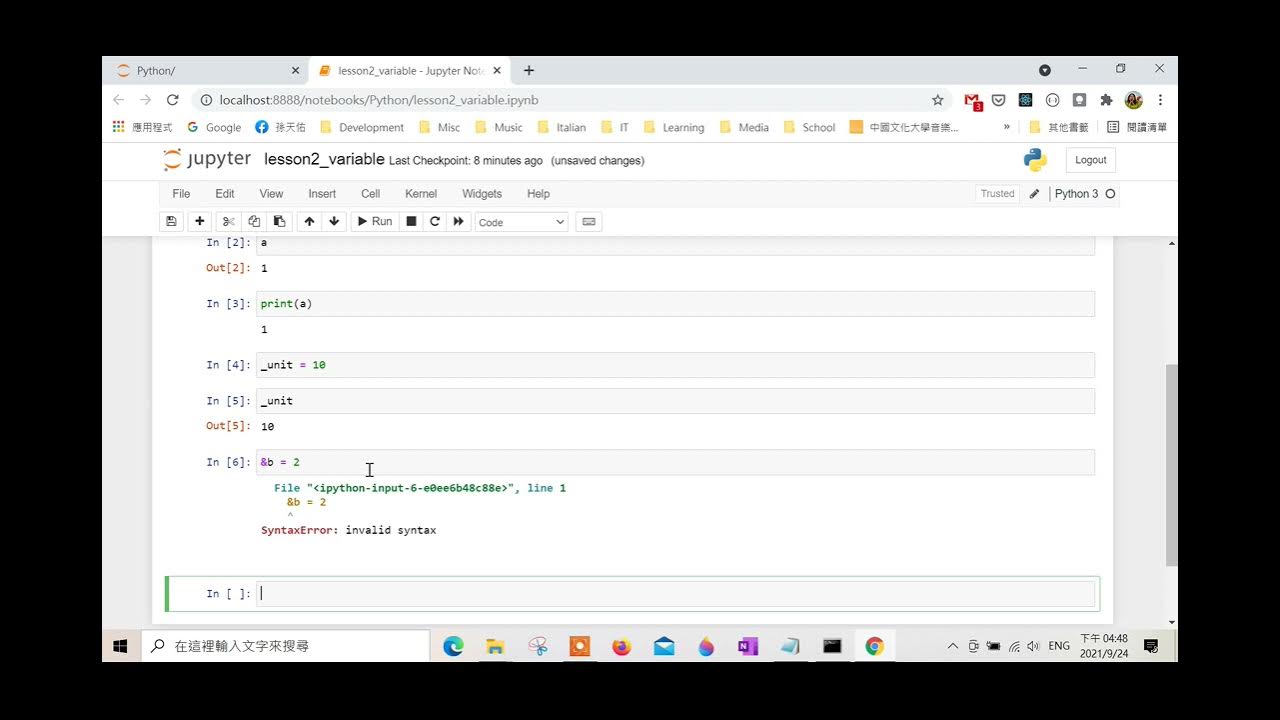Open the command palette keyboard icon
The width and height of the screenshot is (1280, 720).
click(589, 221)
